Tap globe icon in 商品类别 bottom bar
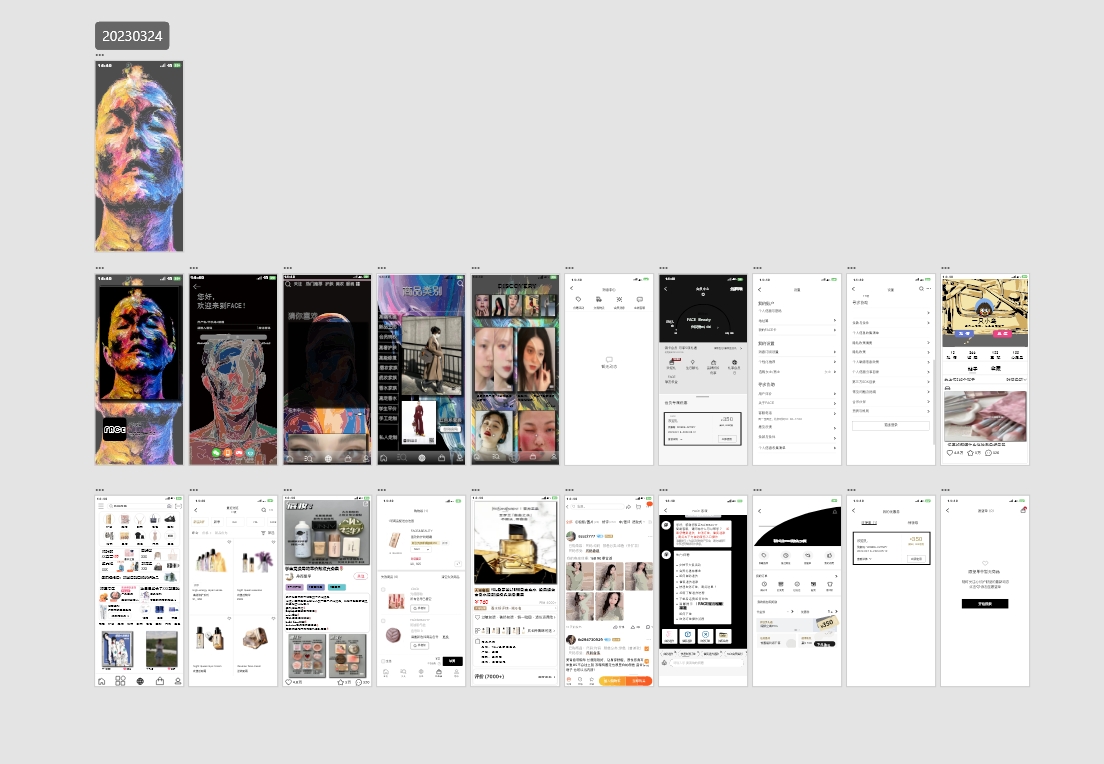1104x764 pixels. tap(422, 458)
